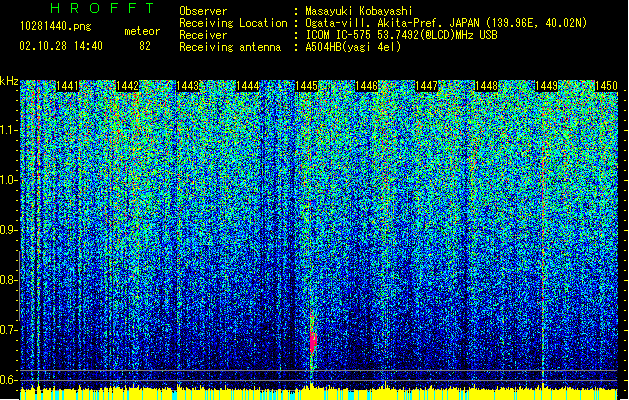629x400 pixels.
Task: Click the HROFFT title text
Action: pos(103,8)
